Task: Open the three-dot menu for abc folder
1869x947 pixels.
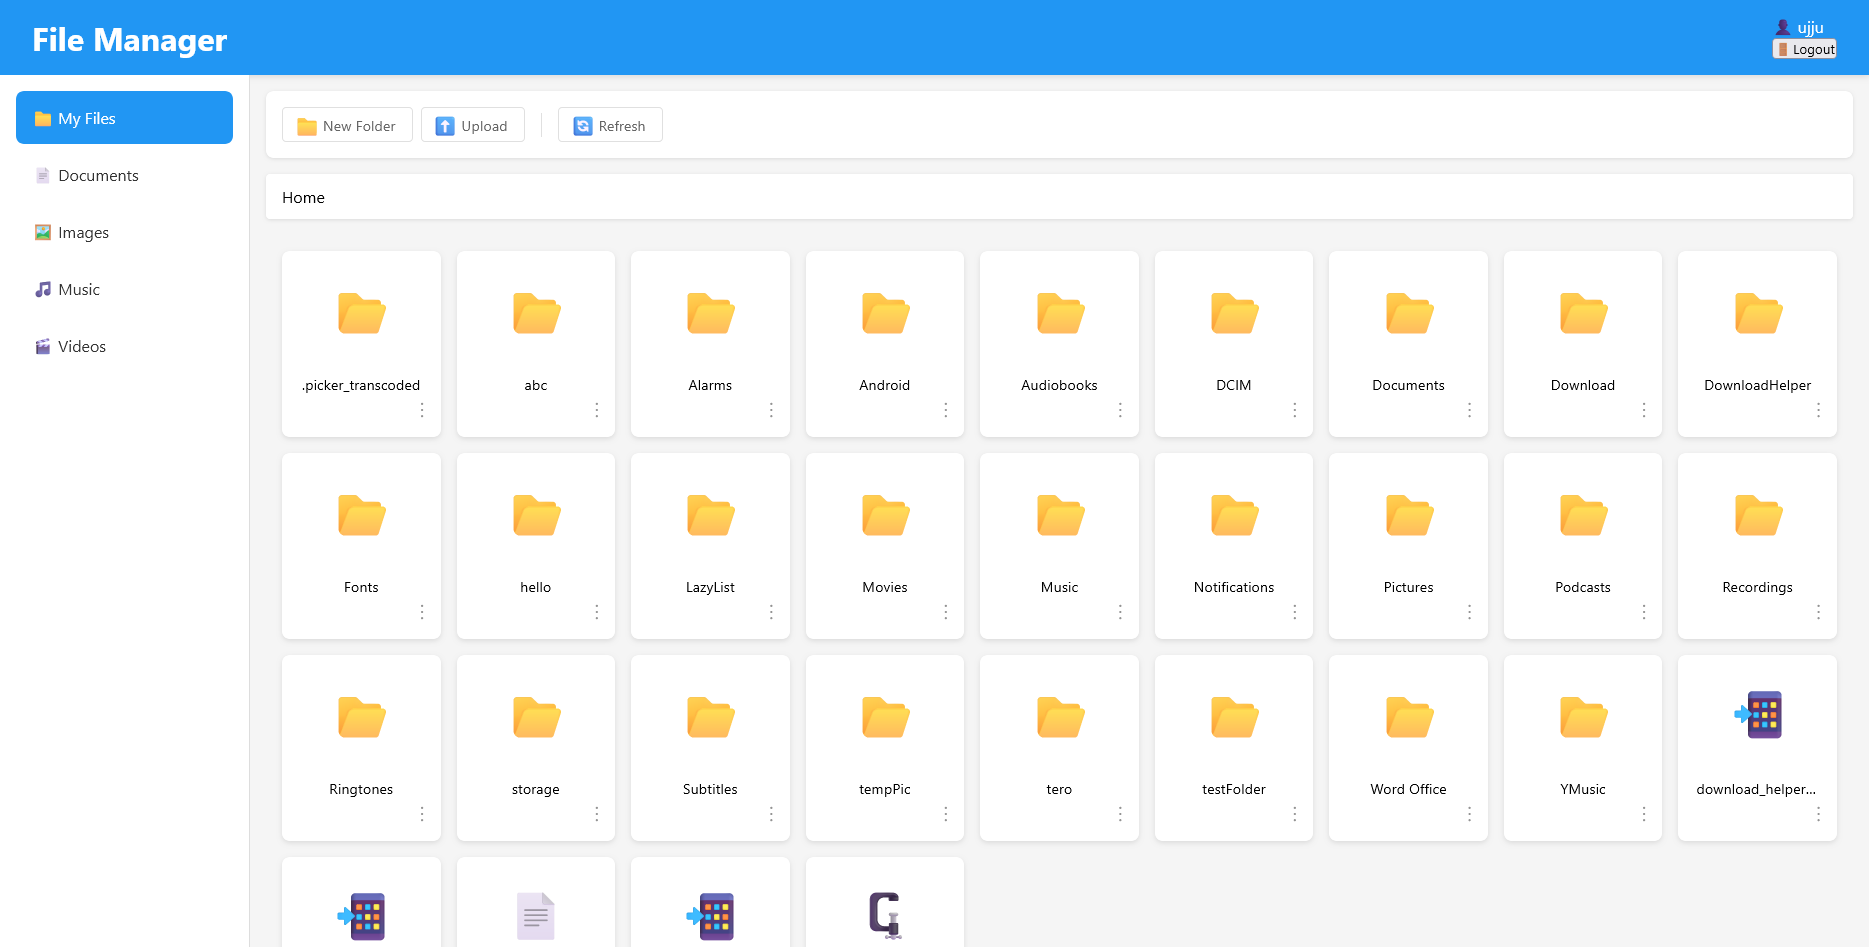Action: tap(596, 410)
